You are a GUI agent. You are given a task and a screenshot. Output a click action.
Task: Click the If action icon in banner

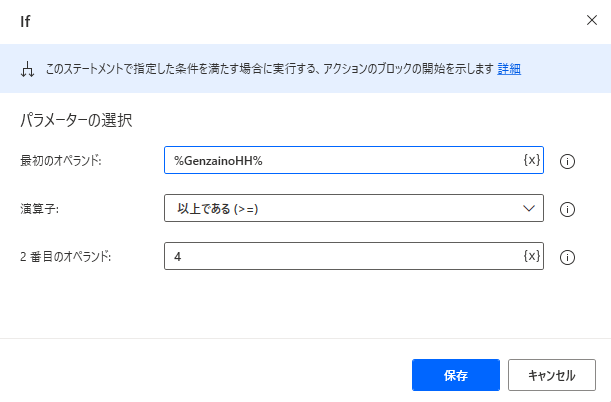26,70
